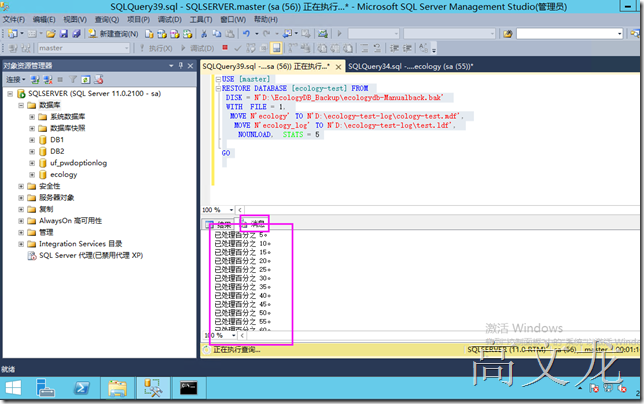Collapse the RESTORE DATABASE code block
This screenshot has width=644, height=404.
point(218,89)
